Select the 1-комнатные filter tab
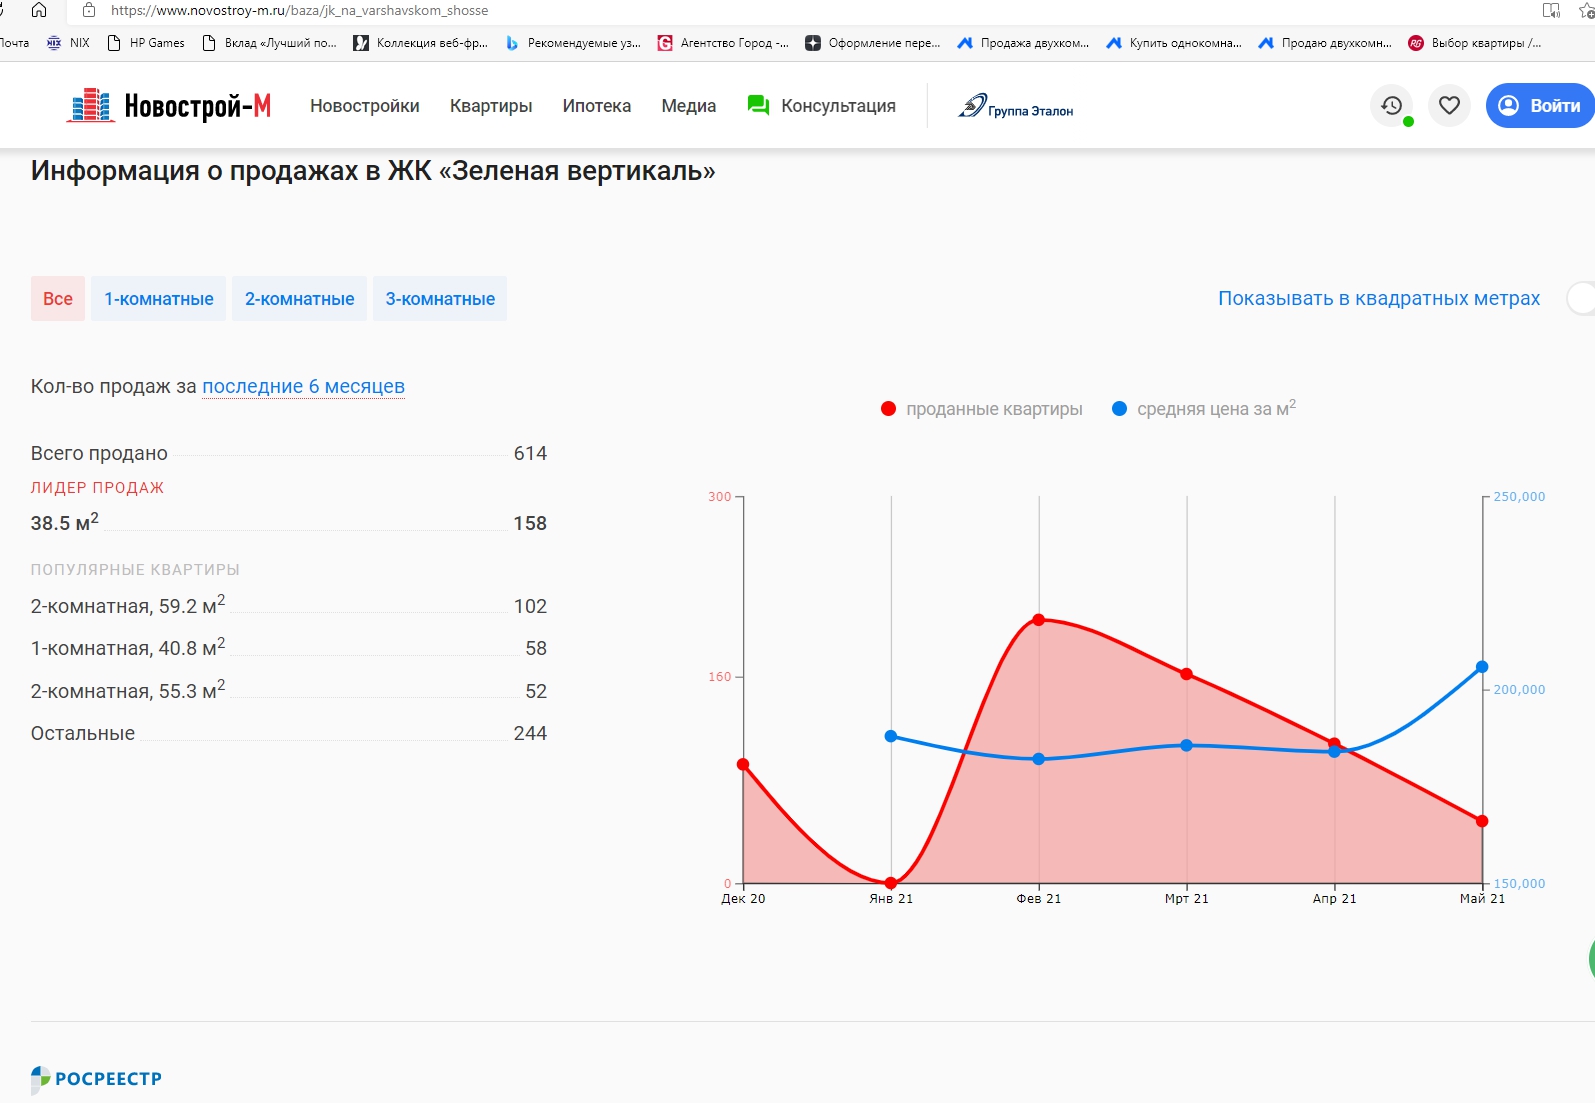 coord(158,299)
